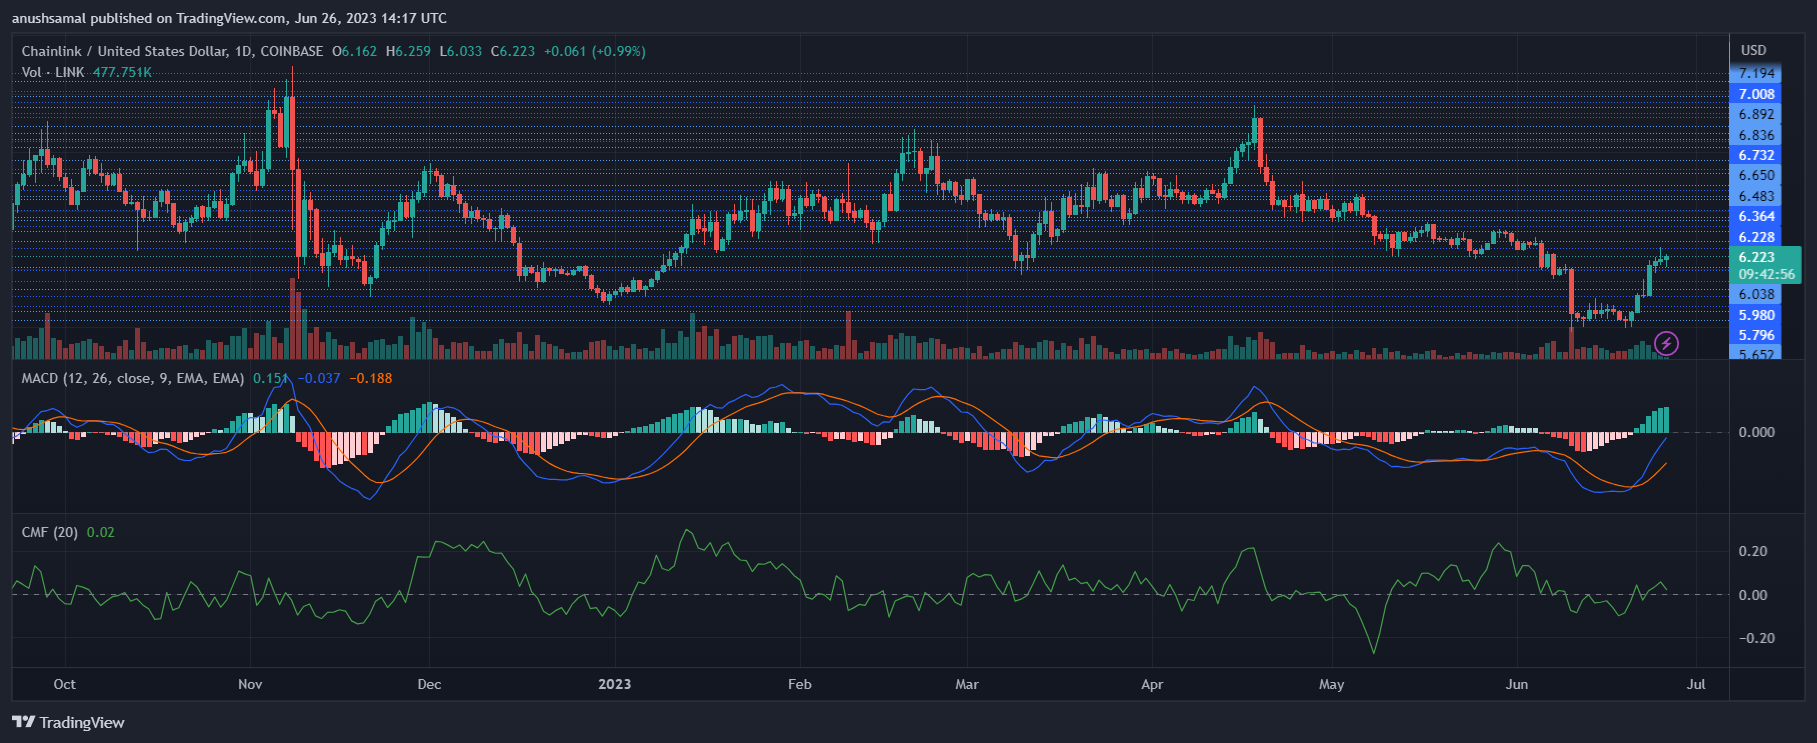Click the current price label 6.223
Viewport: 1817px width, 743px height.
[x=1756, y=257]
